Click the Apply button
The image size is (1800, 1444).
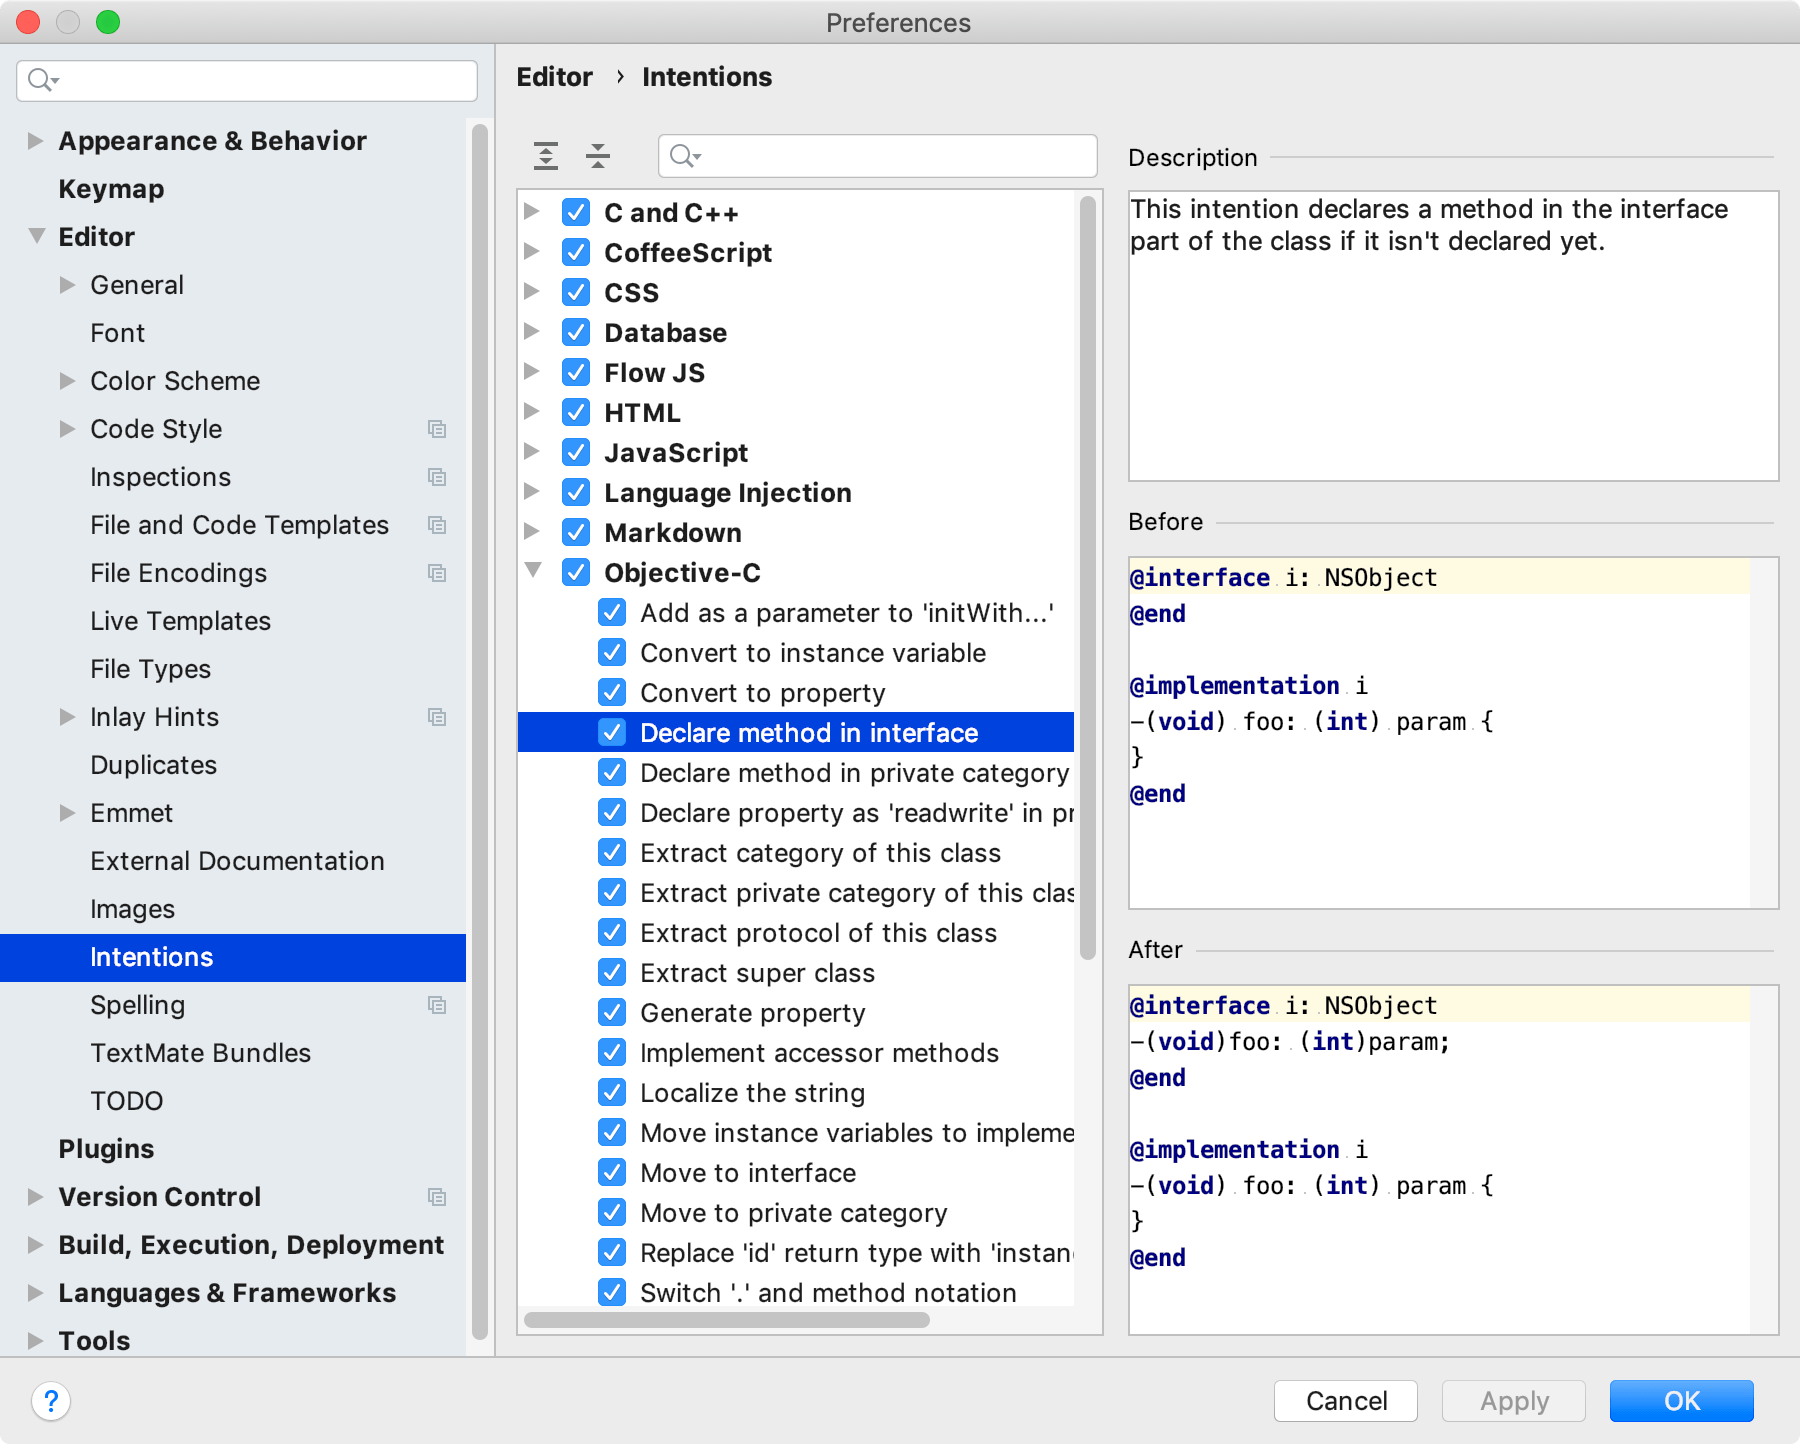point(1513,1400)
